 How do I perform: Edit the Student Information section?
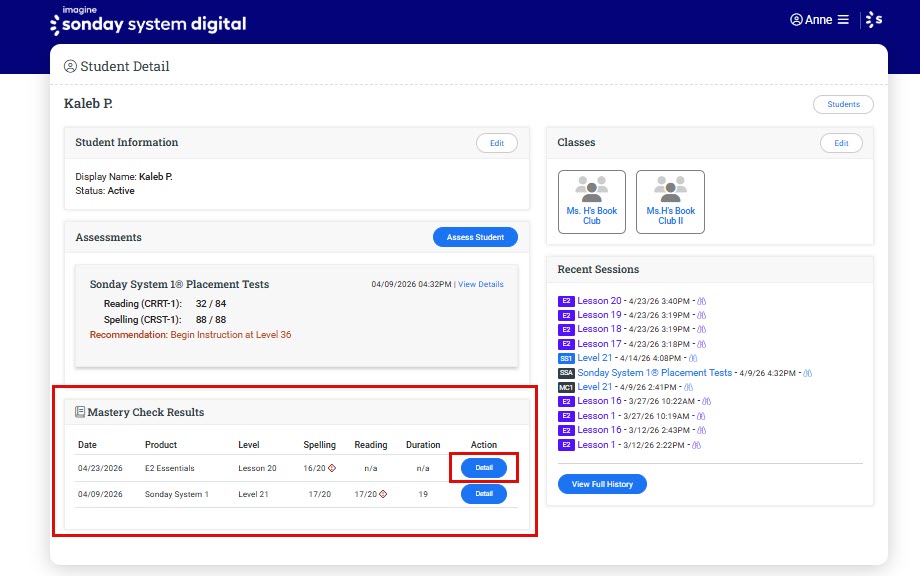[496, 143]
